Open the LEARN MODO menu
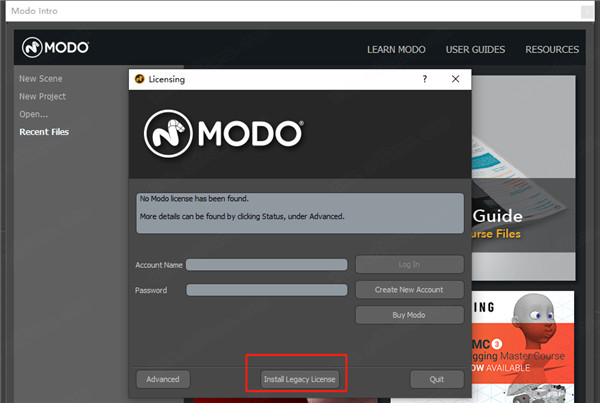600x403 pixels. click(396, 50)
